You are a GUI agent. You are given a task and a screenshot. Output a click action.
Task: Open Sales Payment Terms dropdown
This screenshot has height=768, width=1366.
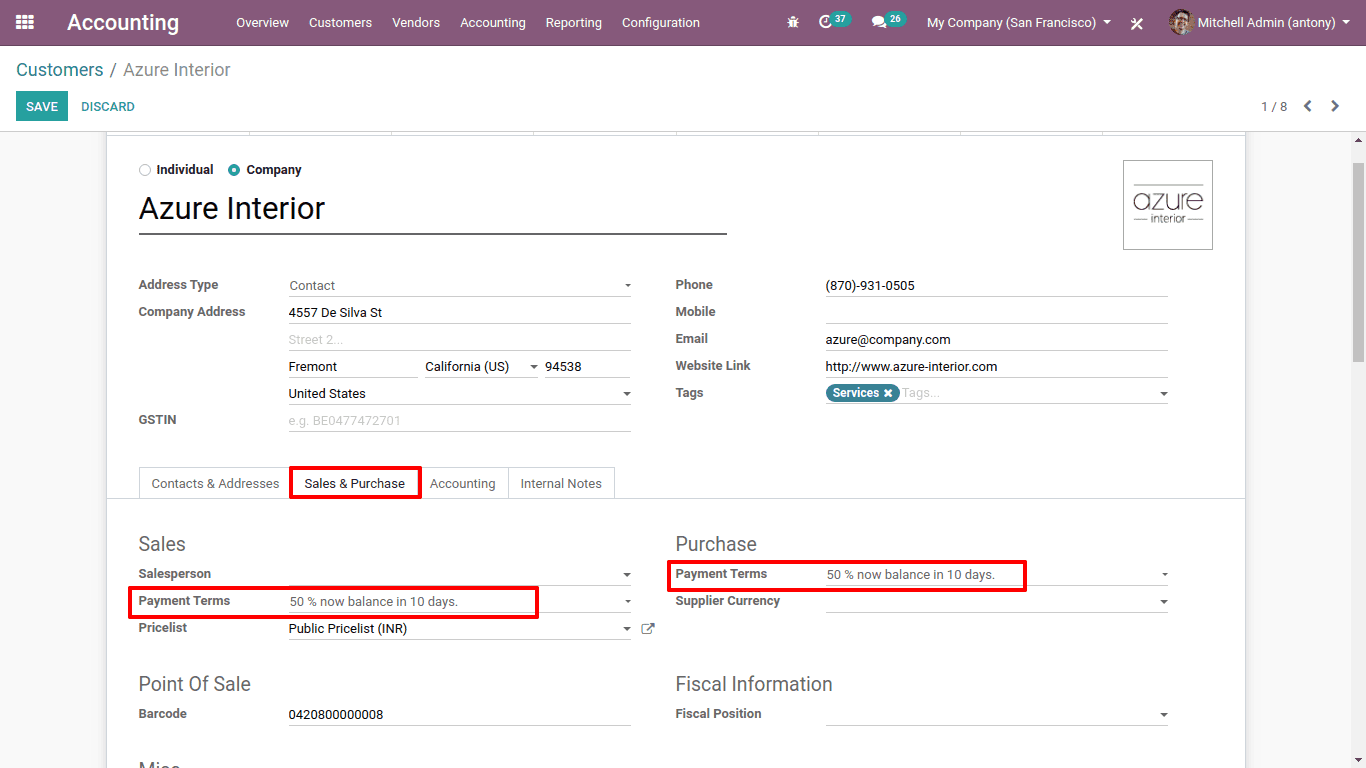pyautogui.click(x=460, y=602)
